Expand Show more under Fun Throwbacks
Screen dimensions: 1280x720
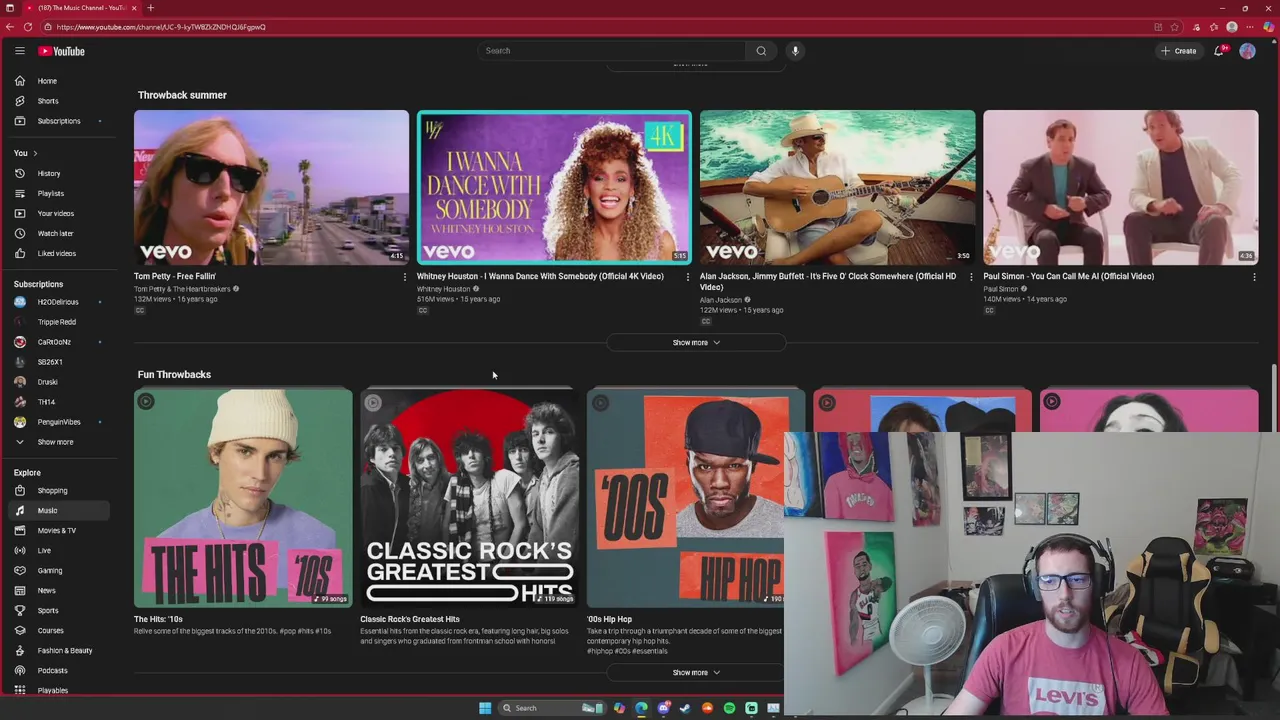click(696, 672)
